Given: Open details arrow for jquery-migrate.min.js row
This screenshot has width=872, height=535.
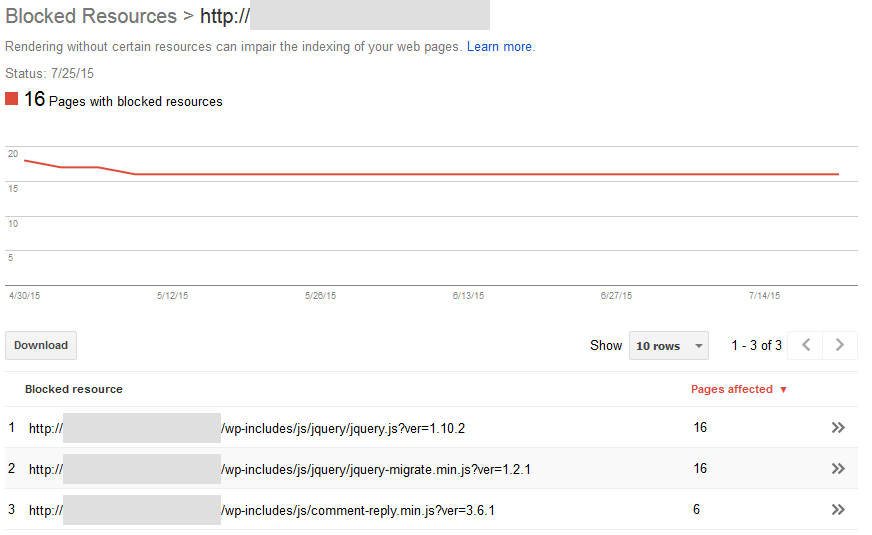Looking at the screenshot, I should [838, 469].
